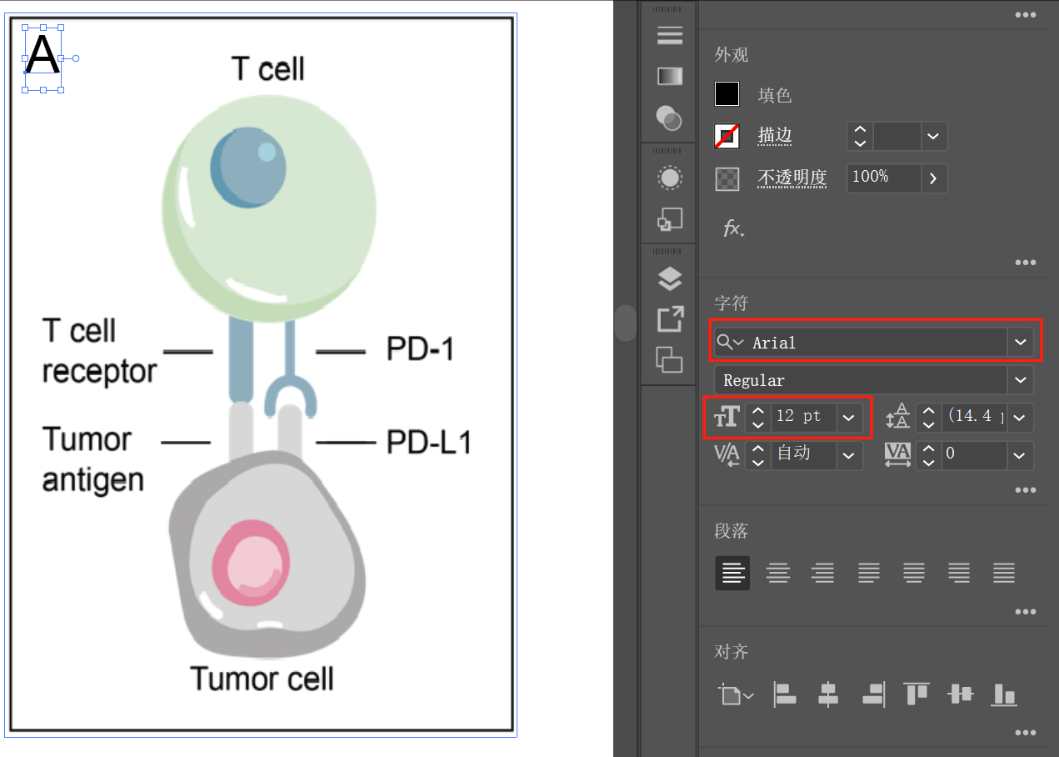Set paragraph to align center
1059x757 pixels.
(x=778, y=573)
